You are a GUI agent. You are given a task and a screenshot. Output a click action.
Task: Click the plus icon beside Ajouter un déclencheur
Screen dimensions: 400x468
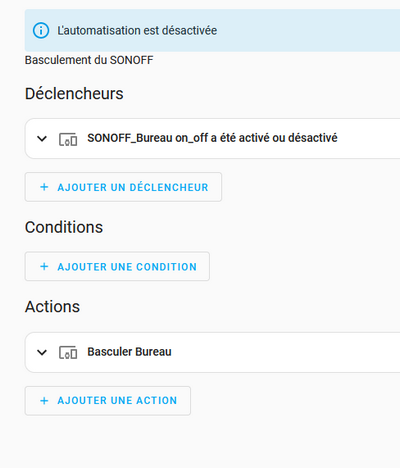[44, 187]
